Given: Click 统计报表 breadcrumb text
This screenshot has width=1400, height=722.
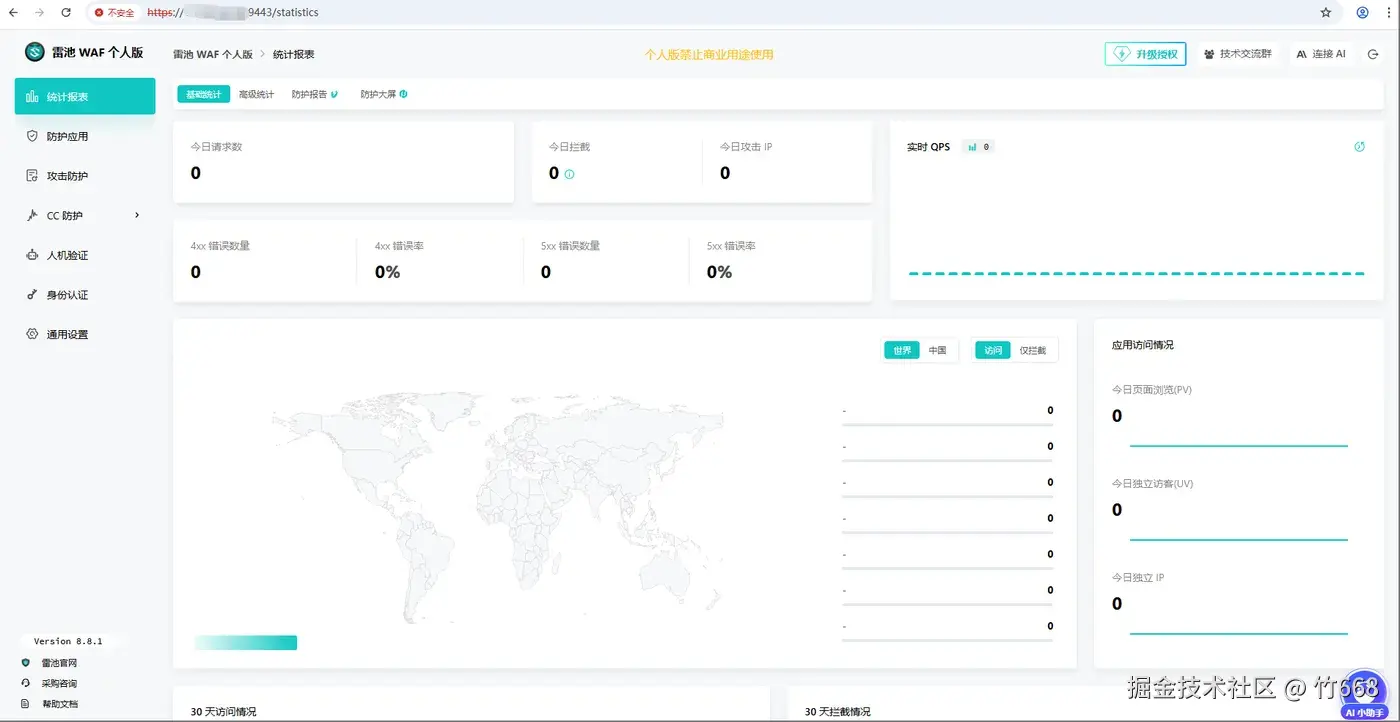Looking at the screenshot, I should coord(294,55).
